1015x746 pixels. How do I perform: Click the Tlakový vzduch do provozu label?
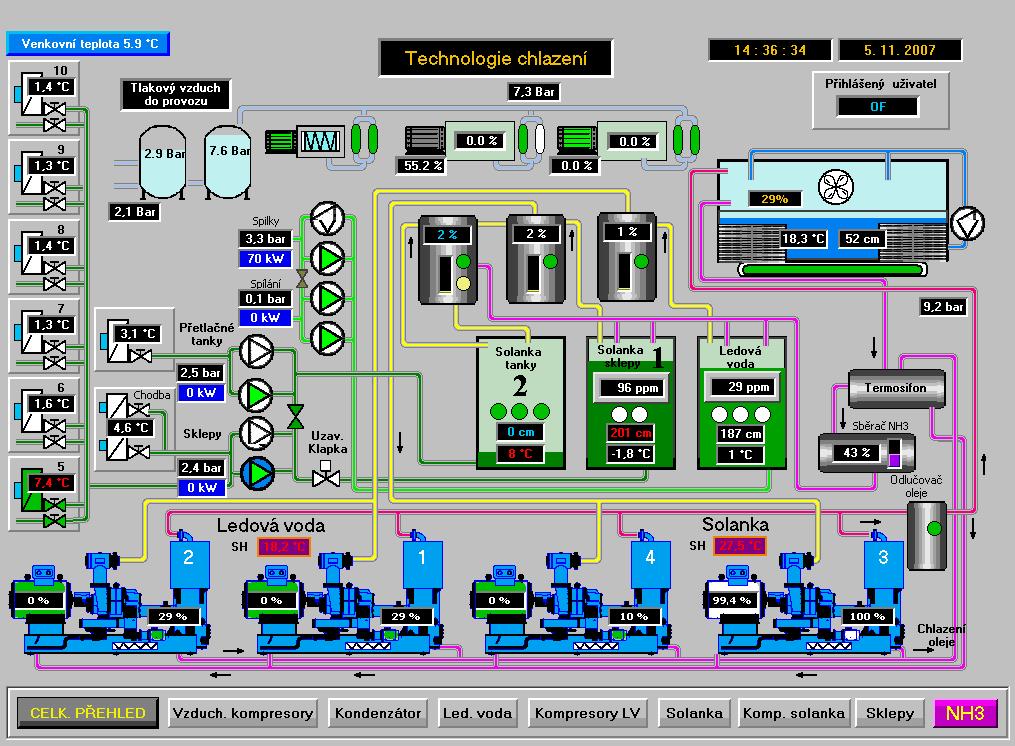tap(175, 95)
